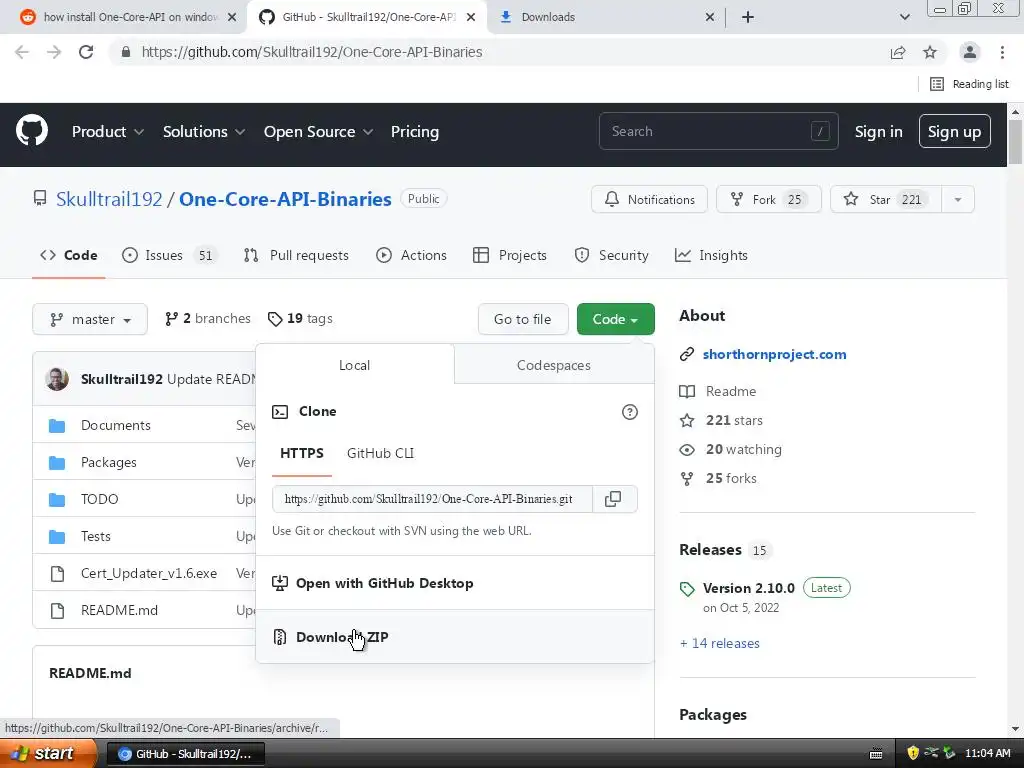Open the Reading list
The image size is (1024, 768).
coord(969,84)
